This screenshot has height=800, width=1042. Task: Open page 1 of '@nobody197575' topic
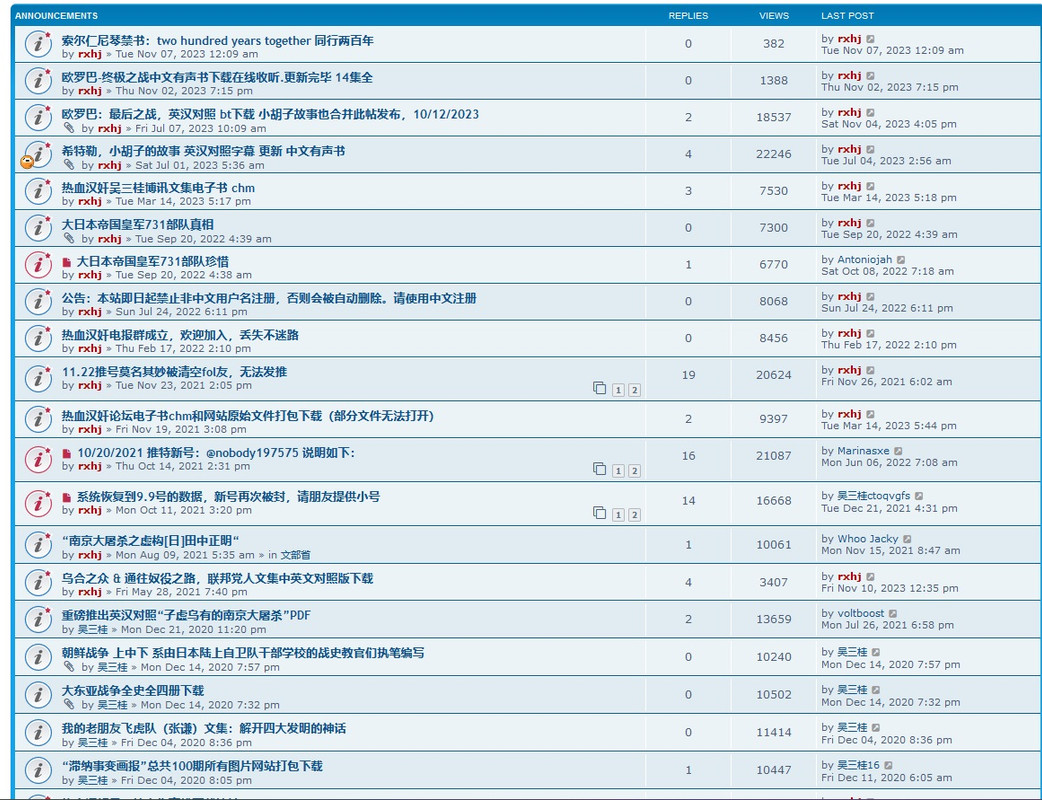pos(618,470)
